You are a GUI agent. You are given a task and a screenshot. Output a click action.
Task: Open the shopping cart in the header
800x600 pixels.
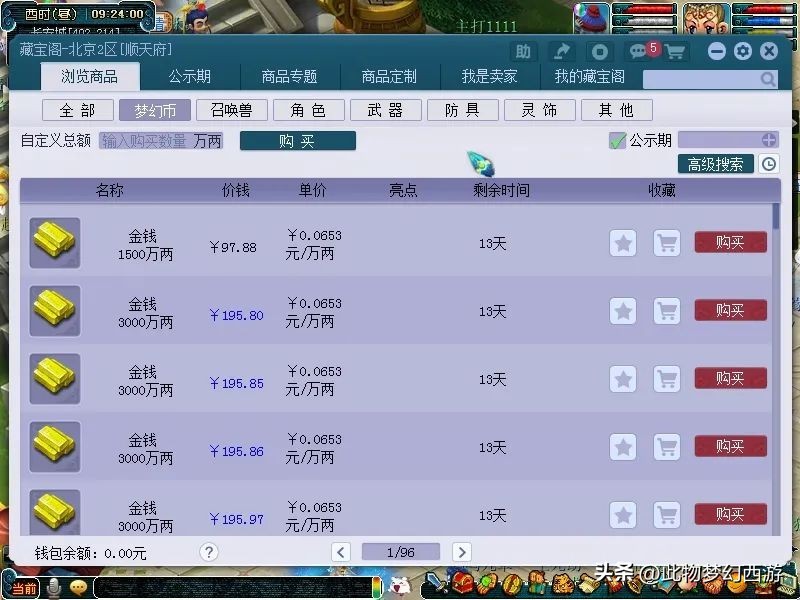tap(675, 52)
